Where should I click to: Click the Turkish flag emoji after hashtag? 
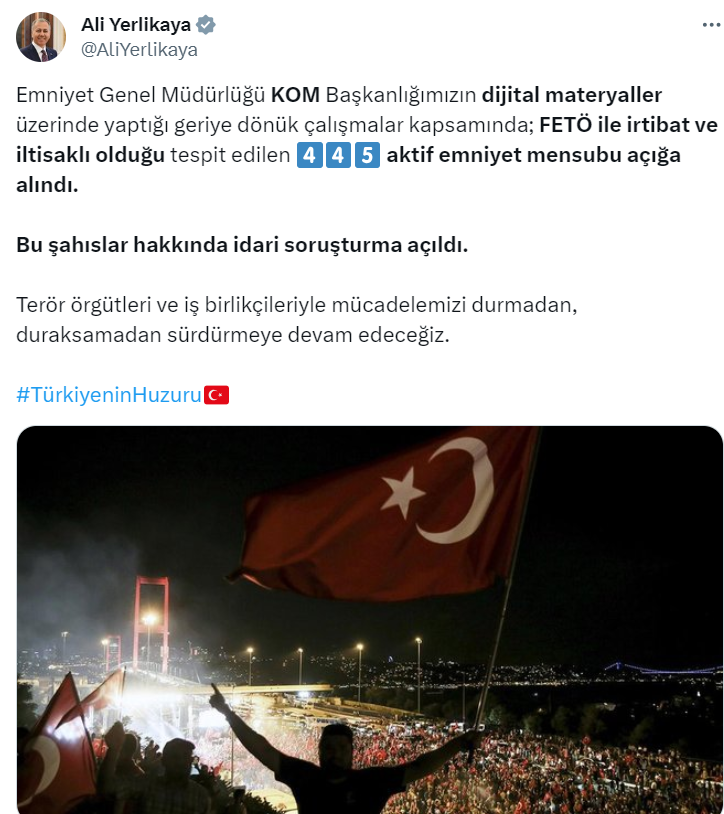click(216, 395)
